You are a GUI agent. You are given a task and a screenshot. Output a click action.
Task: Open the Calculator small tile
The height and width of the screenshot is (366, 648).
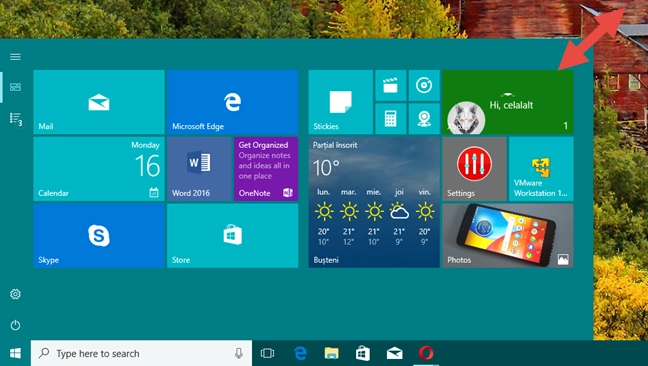(391, 119)
